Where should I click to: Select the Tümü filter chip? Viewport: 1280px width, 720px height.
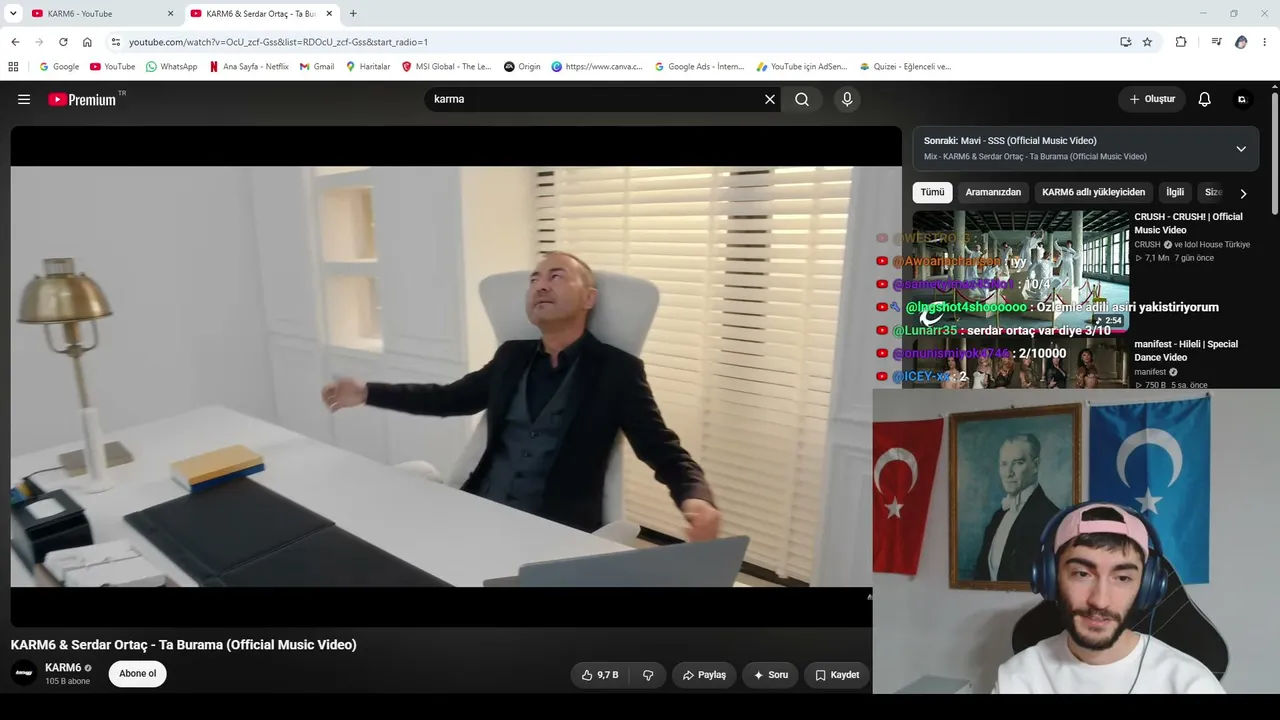tap(932, 192)
